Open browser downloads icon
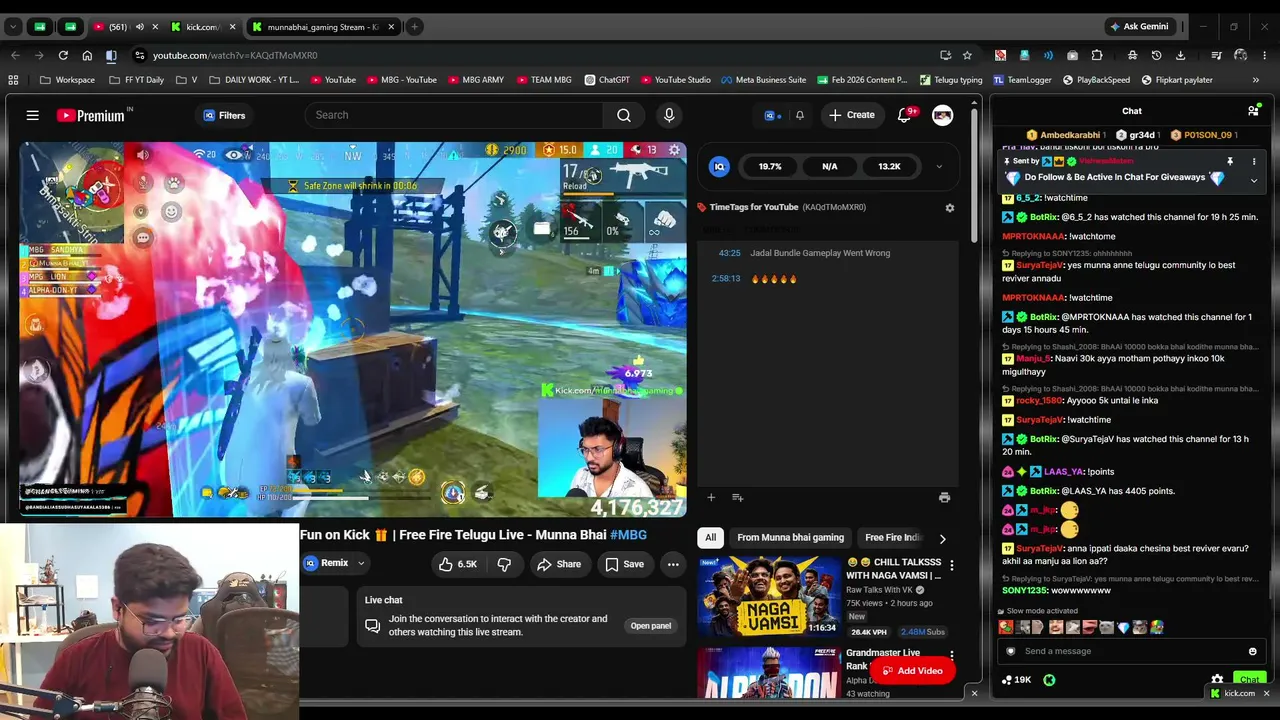1280x720 pixels. (x=1180, y=55)
